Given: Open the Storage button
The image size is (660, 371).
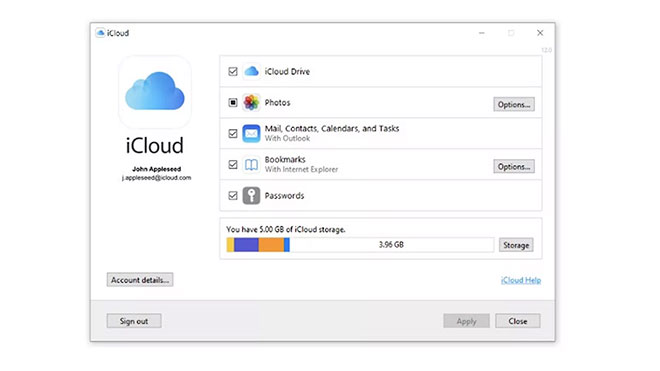Looking at the screenshot, I should (x=516, y=245).
